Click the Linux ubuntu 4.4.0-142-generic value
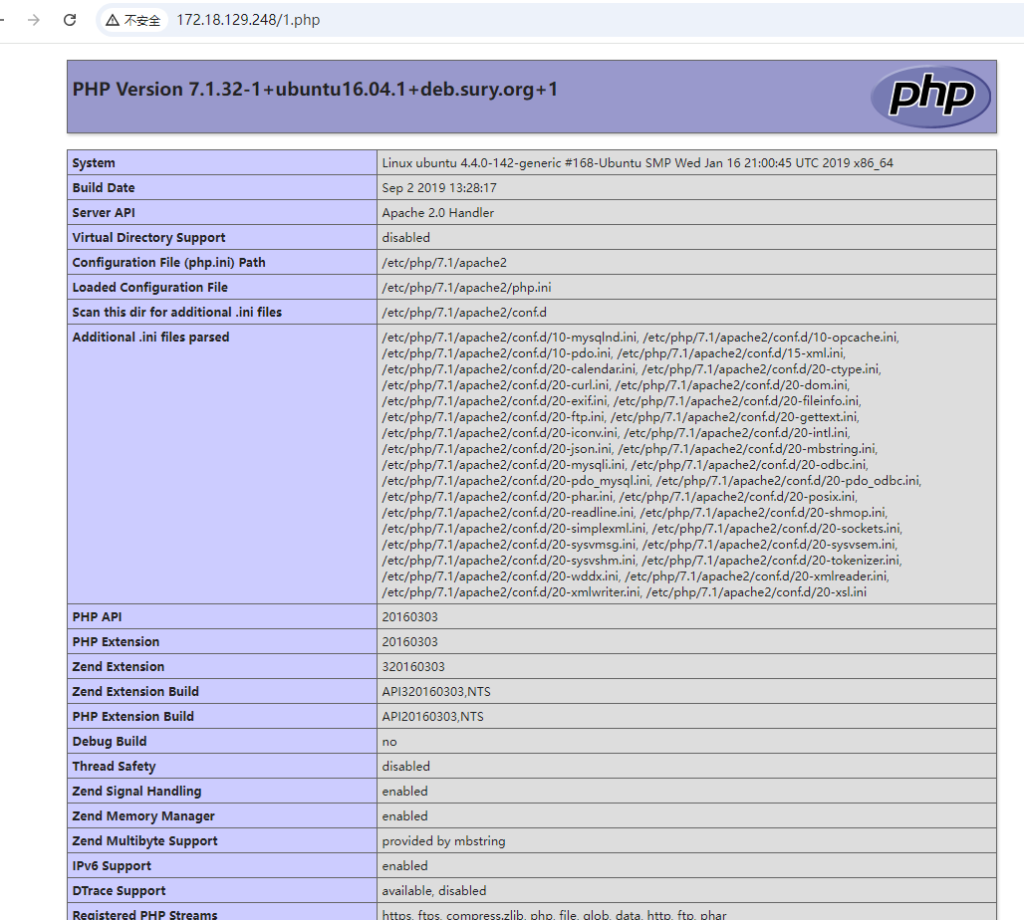This screenshot has height=920, width=1024. tap(637, 163)
